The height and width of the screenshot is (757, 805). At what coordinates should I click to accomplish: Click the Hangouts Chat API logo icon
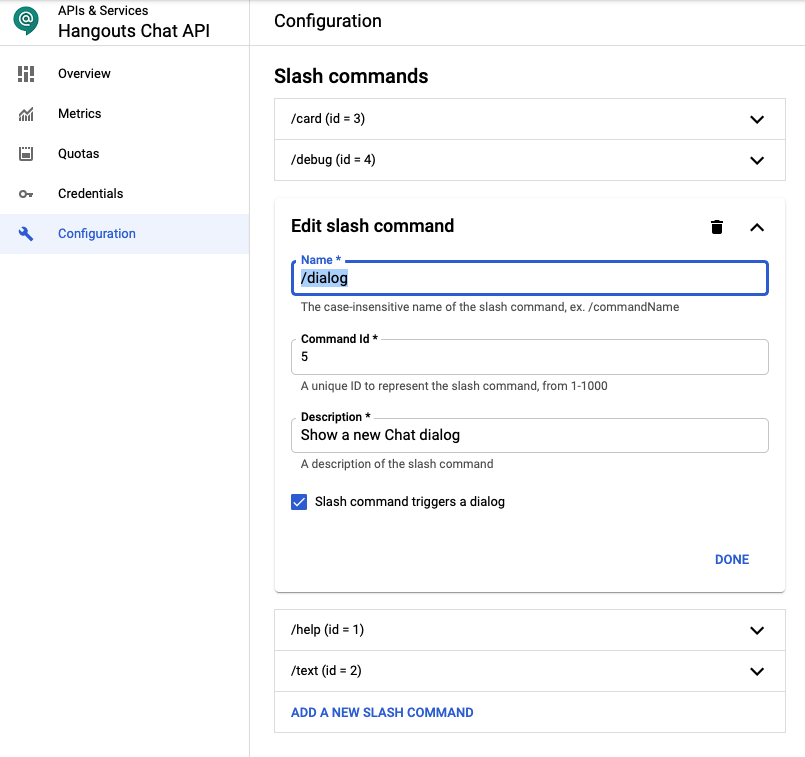tap(26, 20)
